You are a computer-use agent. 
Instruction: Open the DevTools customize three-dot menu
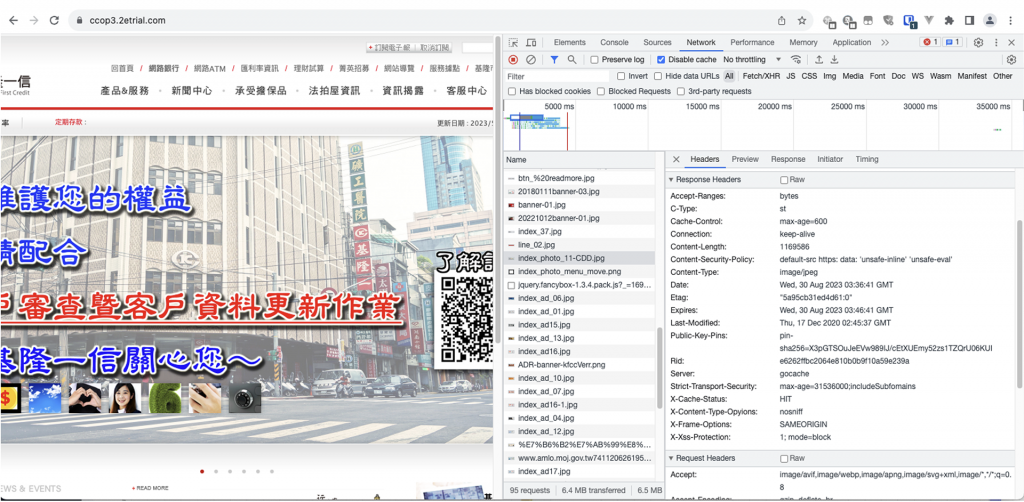click(996, 42)
